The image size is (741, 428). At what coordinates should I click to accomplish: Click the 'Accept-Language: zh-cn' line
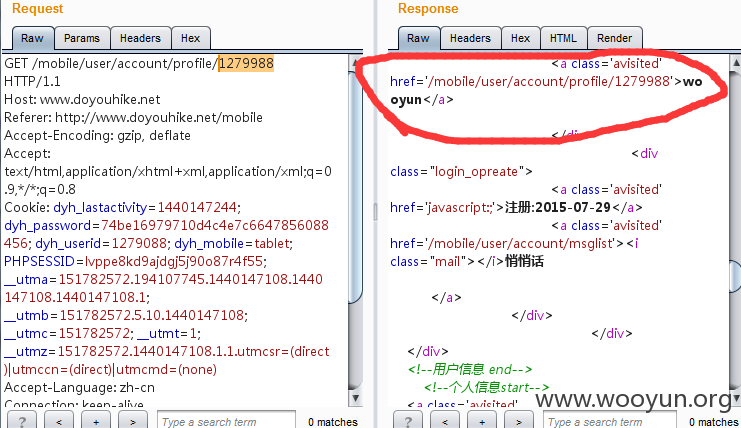click(x=79, y=387)
